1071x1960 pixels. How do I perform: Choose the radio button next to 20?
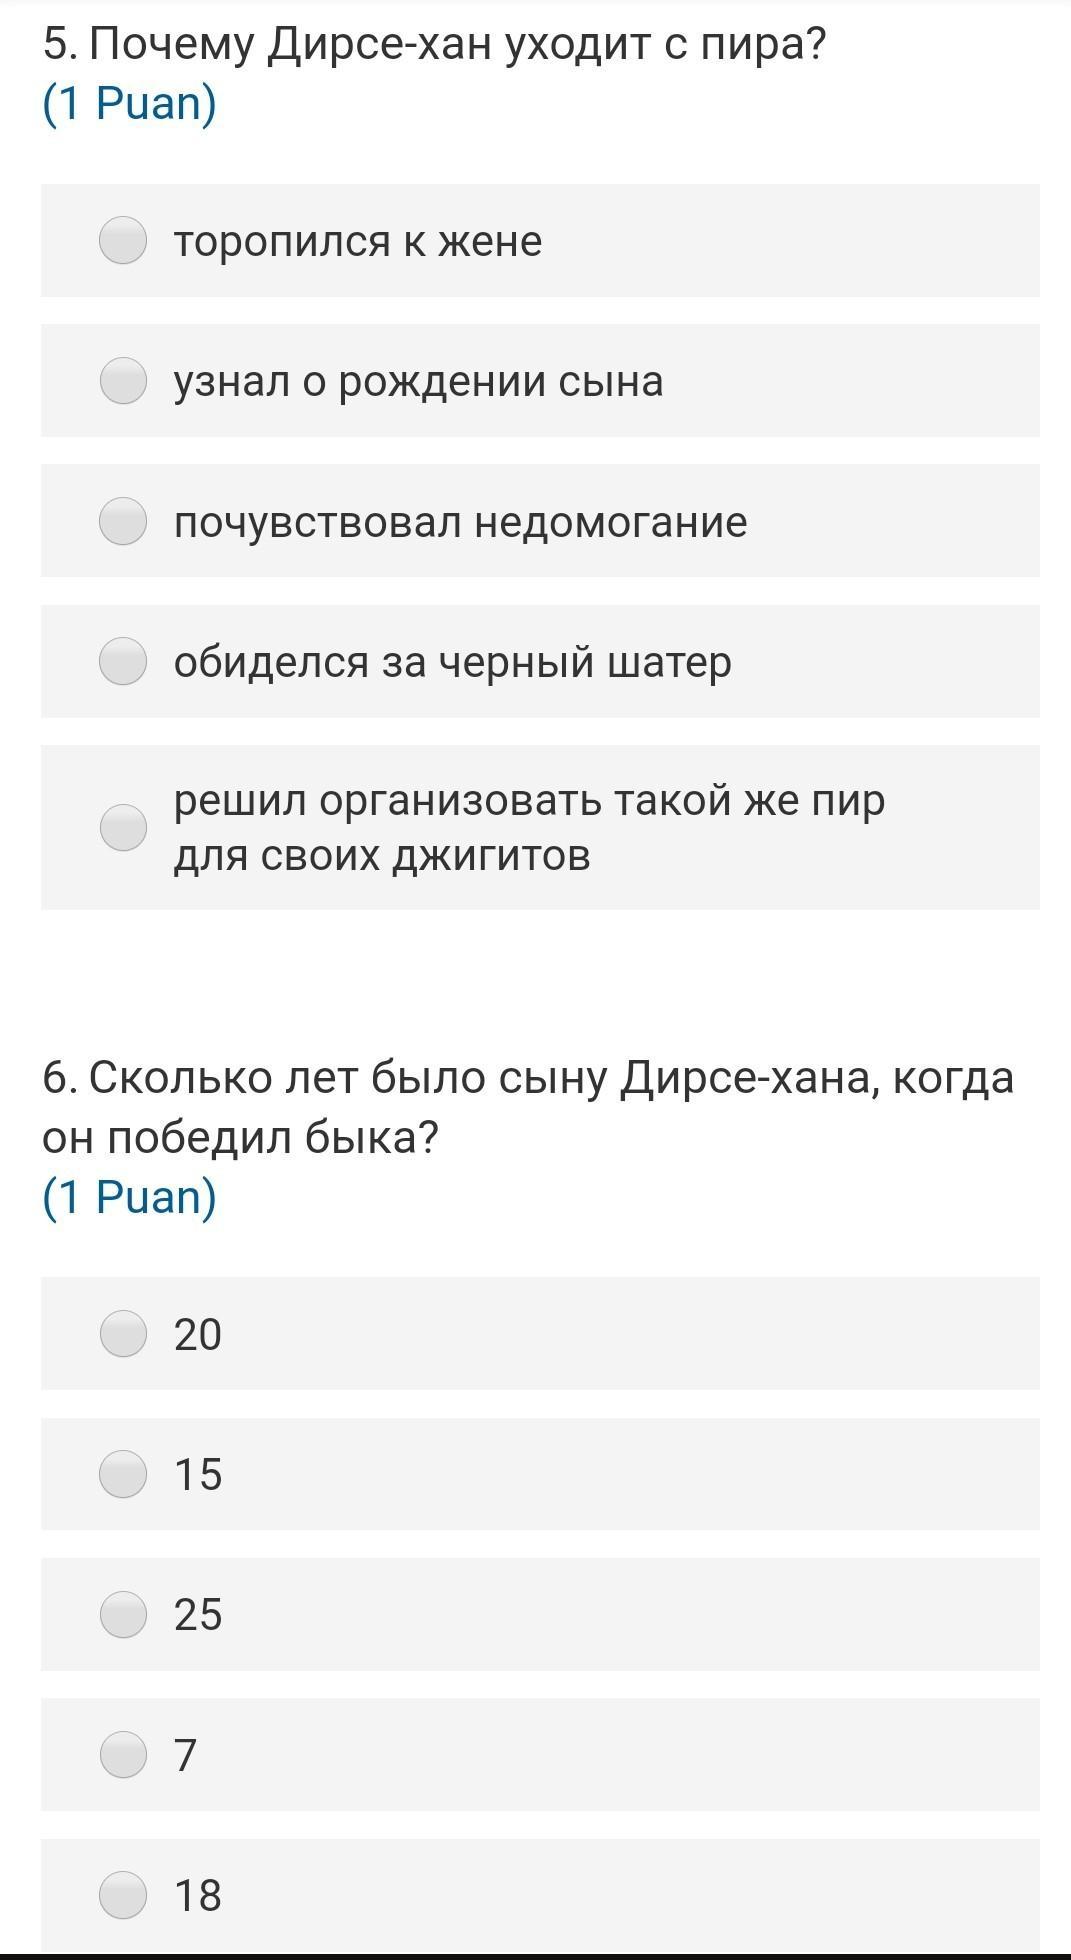point(123,1333)
